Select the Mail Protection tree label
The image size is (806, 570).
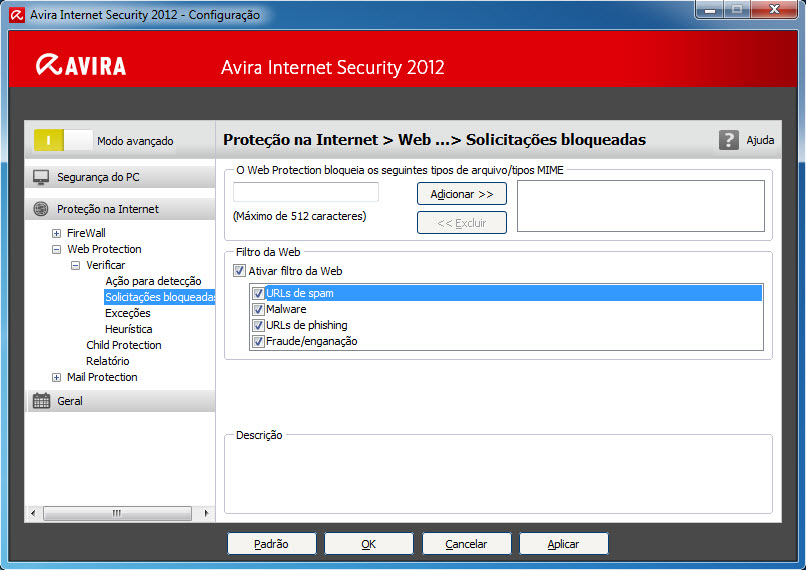point(102,377)
